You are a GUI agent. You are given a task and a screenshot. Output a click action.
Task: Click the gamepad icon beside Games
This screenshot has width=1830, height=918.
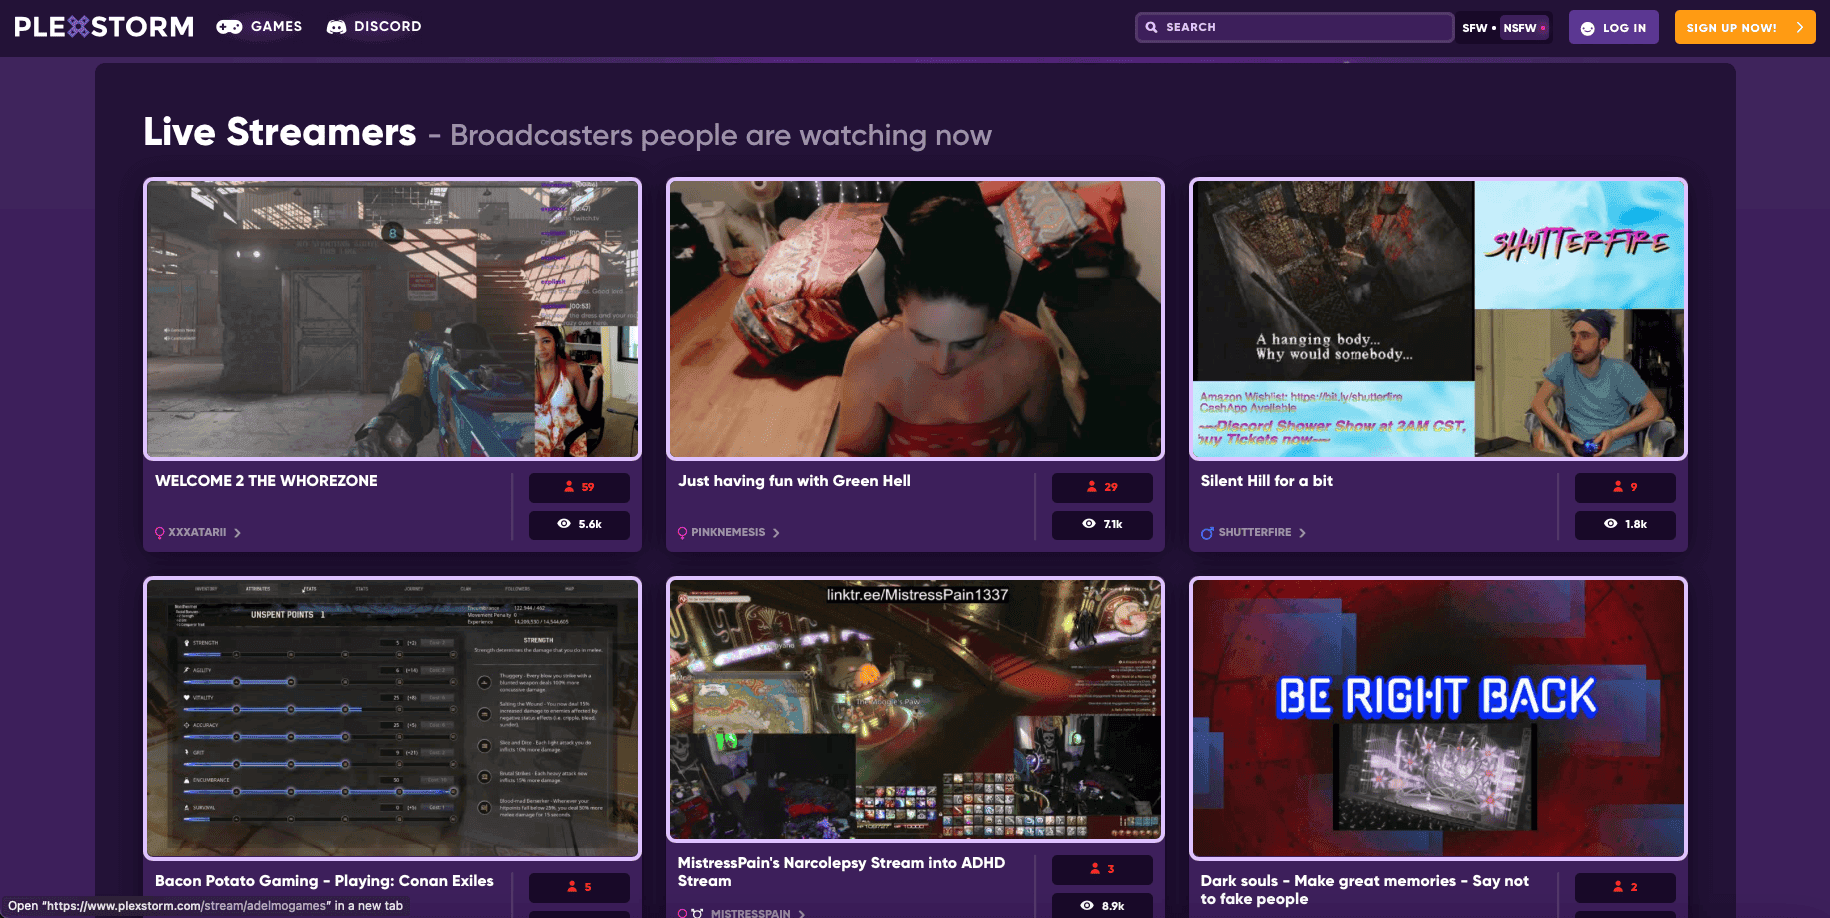click(x=229, y=27)
